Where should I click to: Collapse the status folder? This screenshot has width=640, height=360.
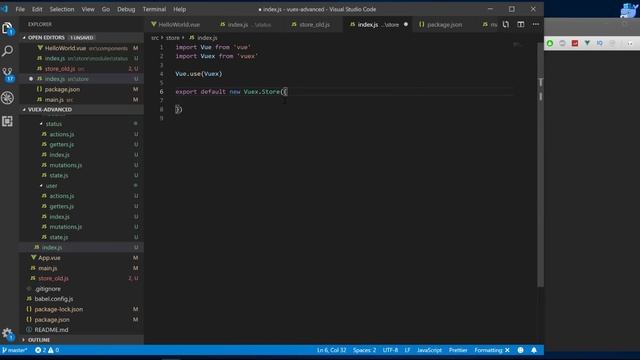(53, 124)
